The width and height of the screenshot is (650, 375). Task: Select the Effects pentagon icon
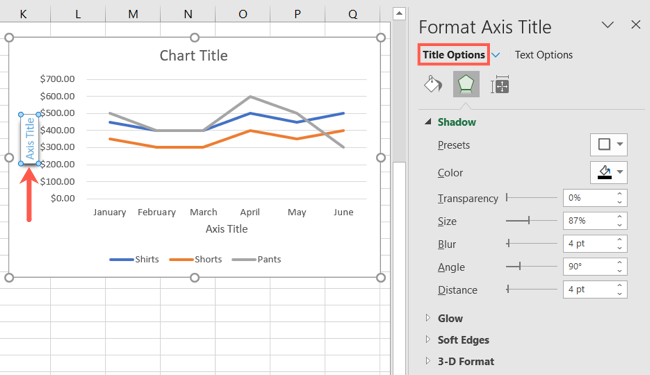coord(466,84)
